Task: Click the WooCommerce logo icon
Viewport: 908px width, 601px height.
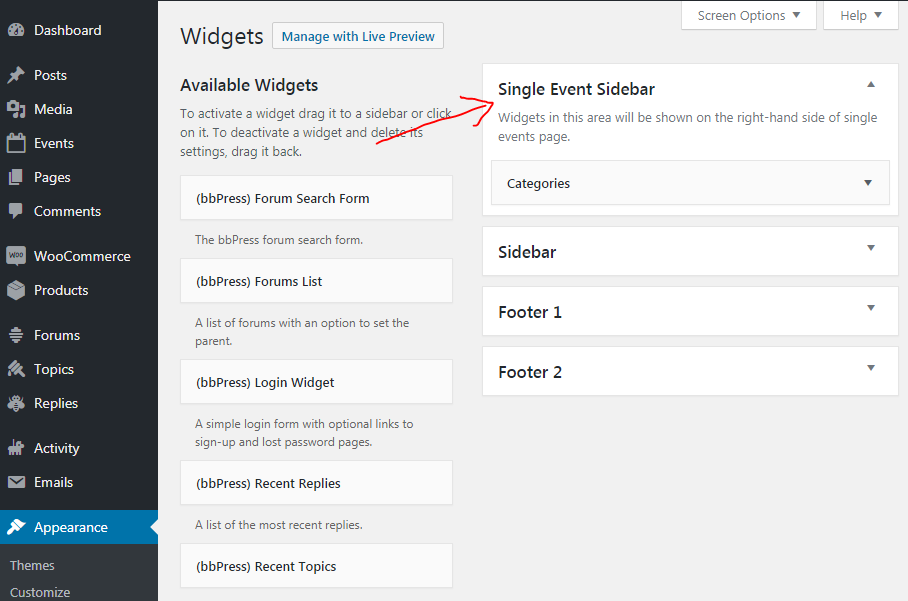Action: [16, 255]
